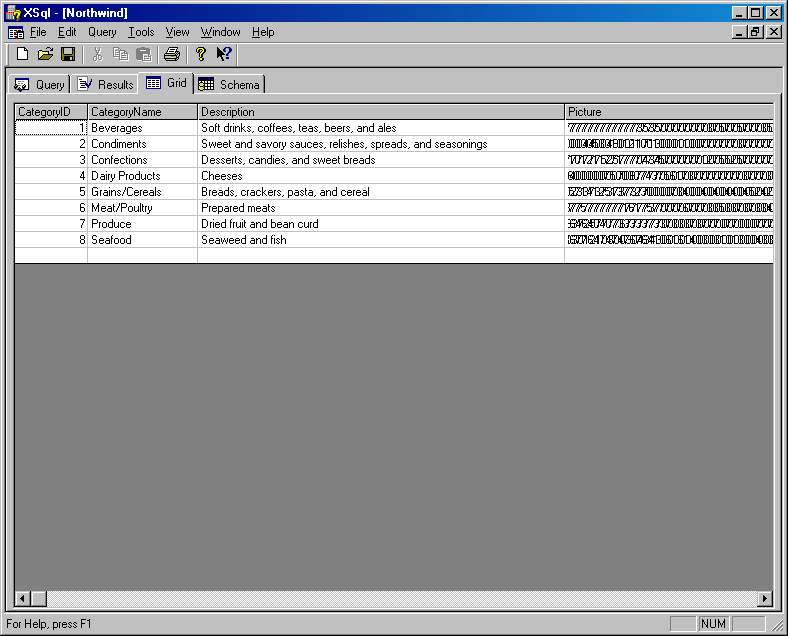Click the Cheeses description cell
Viewport: 788px width, 636px height.
(x=381, y=176)
